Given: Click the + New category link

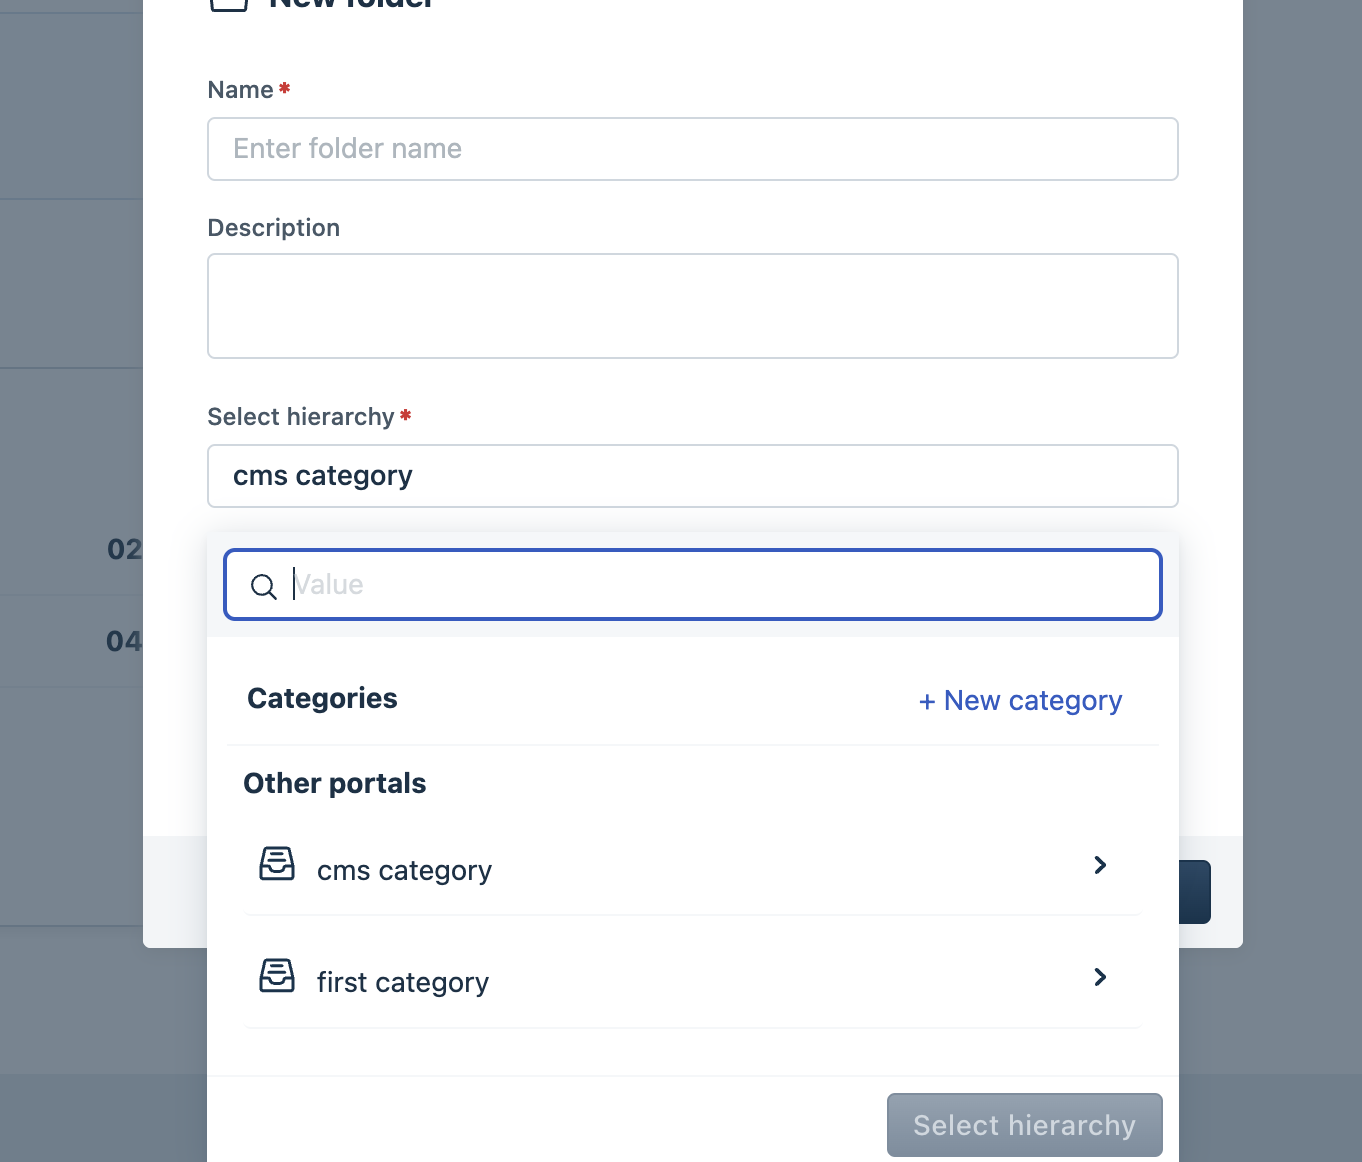Looking at the screenshot, I should click(x=1021, y=700).
